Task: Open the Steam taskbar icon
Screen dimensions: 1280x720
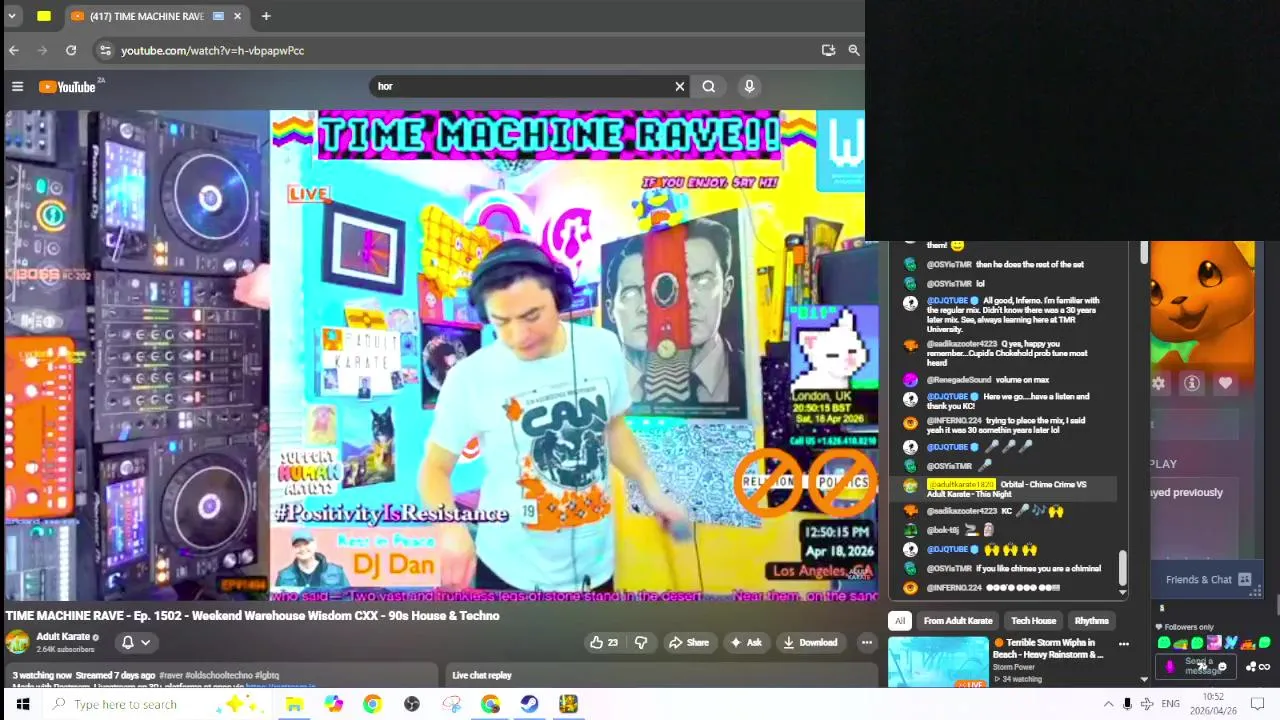Action: (x=529, y=705)
